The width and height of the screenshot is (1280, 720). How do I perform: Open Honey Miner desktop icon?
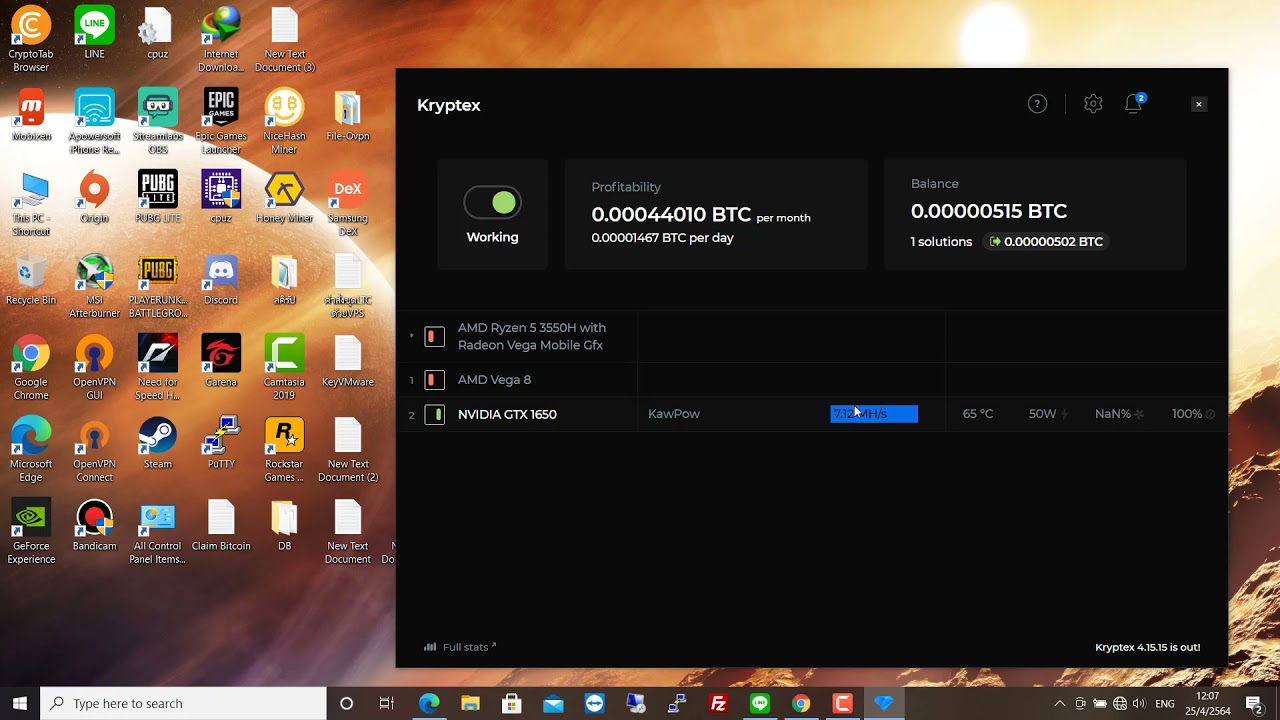point(284,198)
